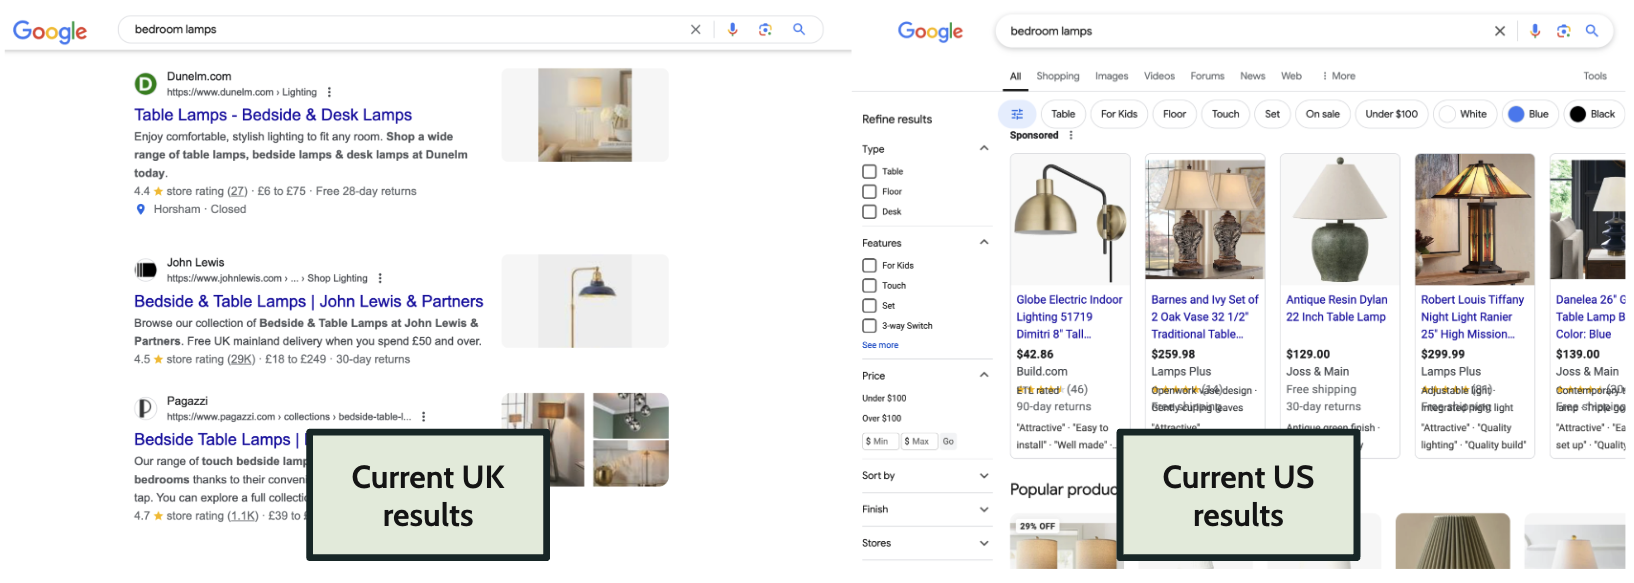Select the Black color chip

click(x=1593, y=114)
